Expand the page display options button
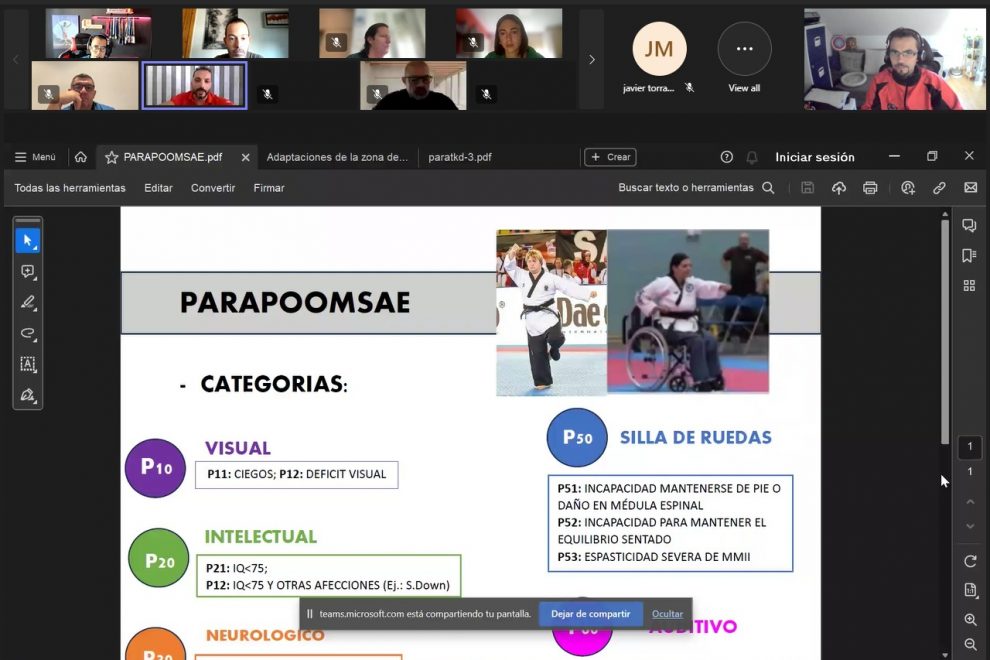 tap(969, 590)
